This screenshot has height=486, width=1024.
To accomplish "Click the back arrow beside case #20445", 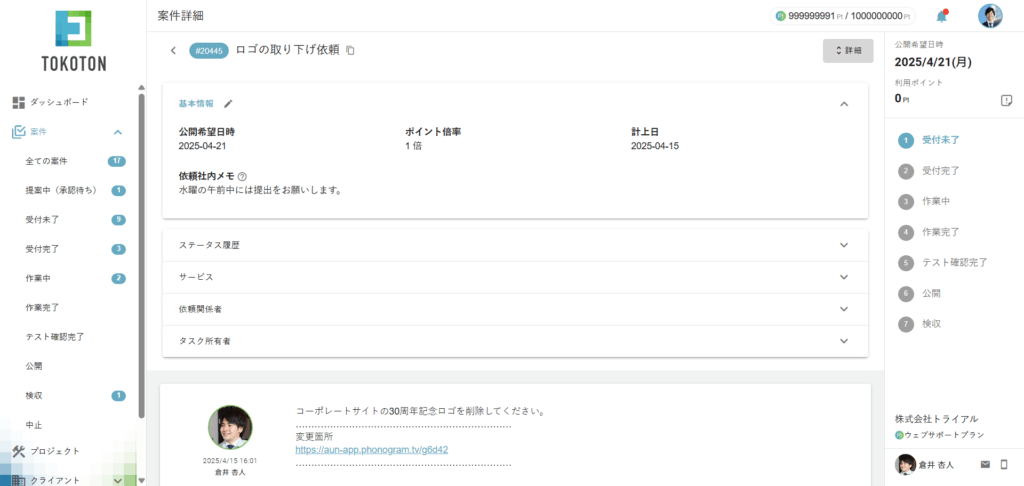I will [173, 50].
